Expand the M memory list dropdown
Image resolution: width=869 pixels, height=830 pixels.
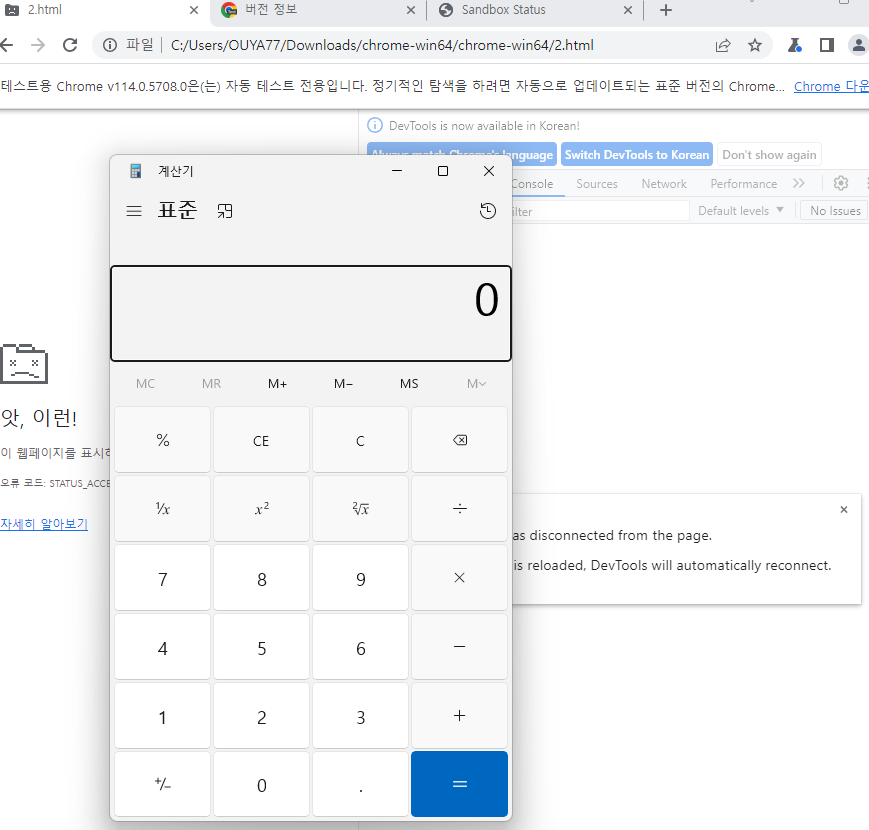pos(476,383)
